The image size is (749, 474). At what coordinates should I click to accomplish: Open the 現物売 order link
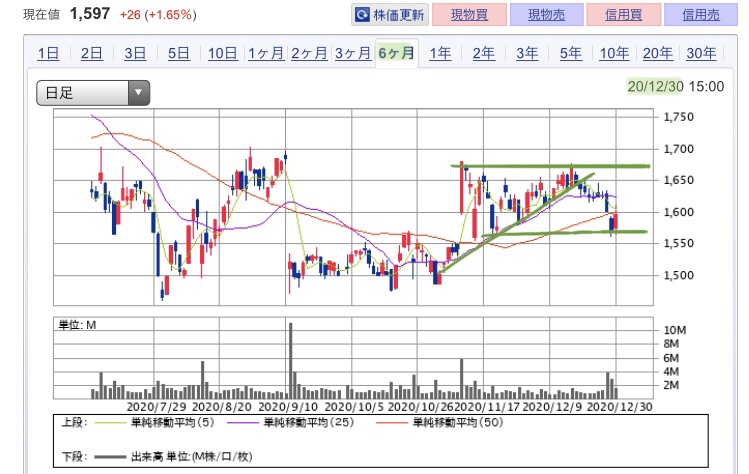pos(546,15)
